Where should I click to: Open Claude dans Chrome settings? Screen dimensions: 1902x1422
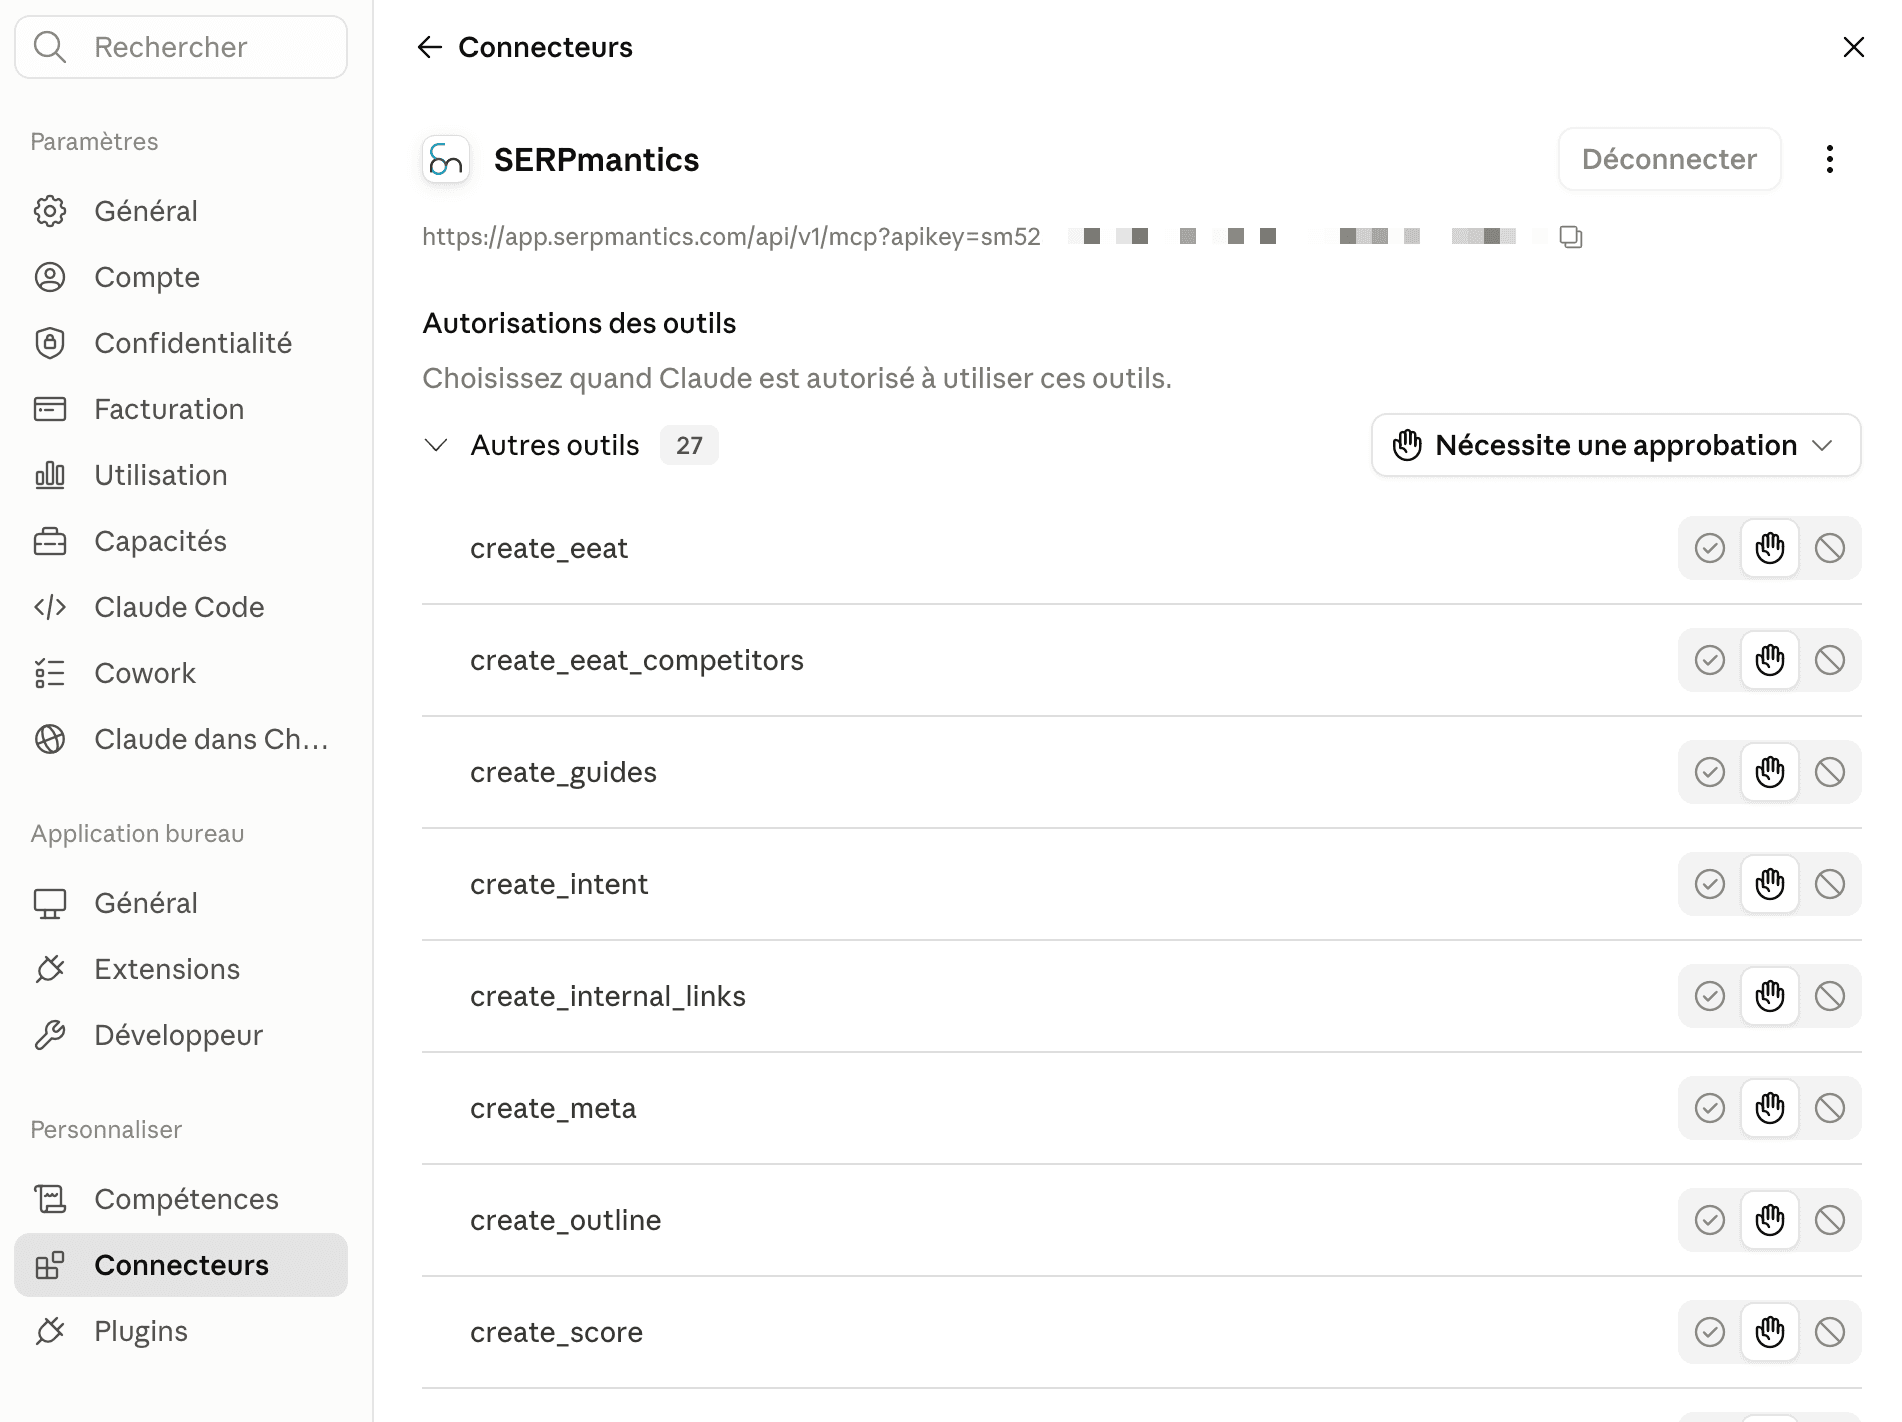click(181, 739)
